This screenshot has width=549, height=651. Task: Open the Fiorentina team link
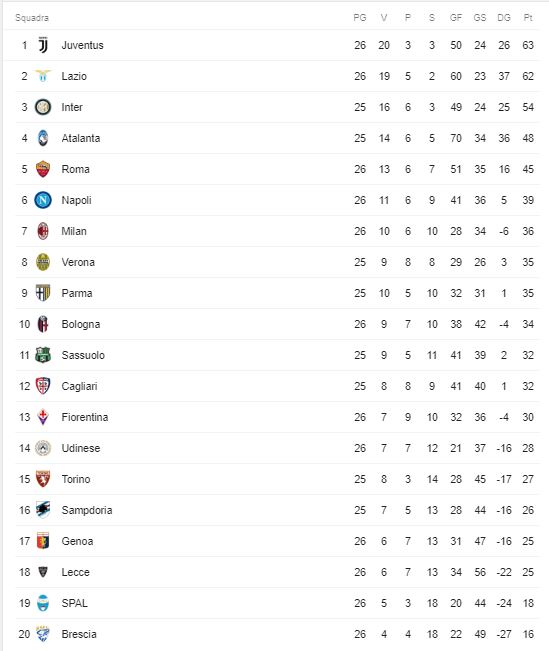pos(85,417)
